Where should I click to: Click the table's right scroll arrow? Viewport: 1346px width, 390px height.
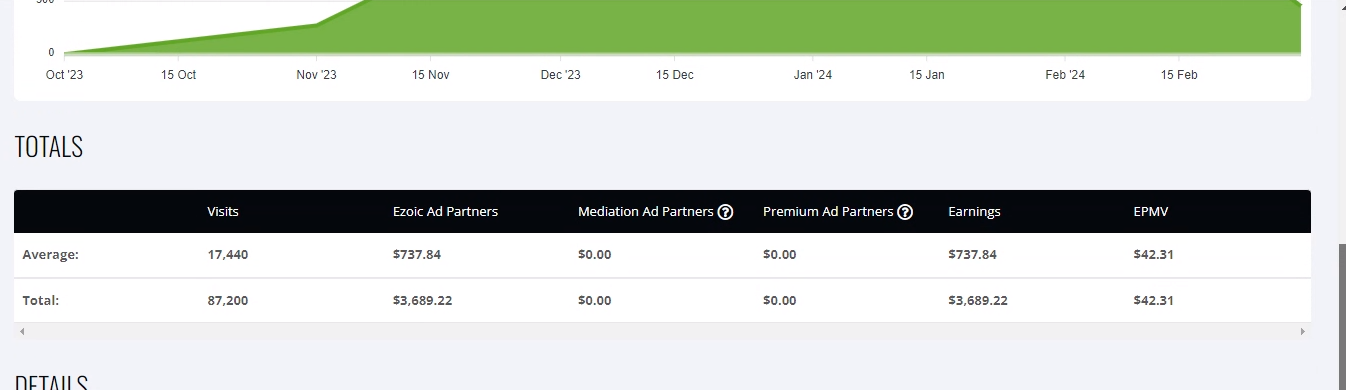(x=1302, y=331)
